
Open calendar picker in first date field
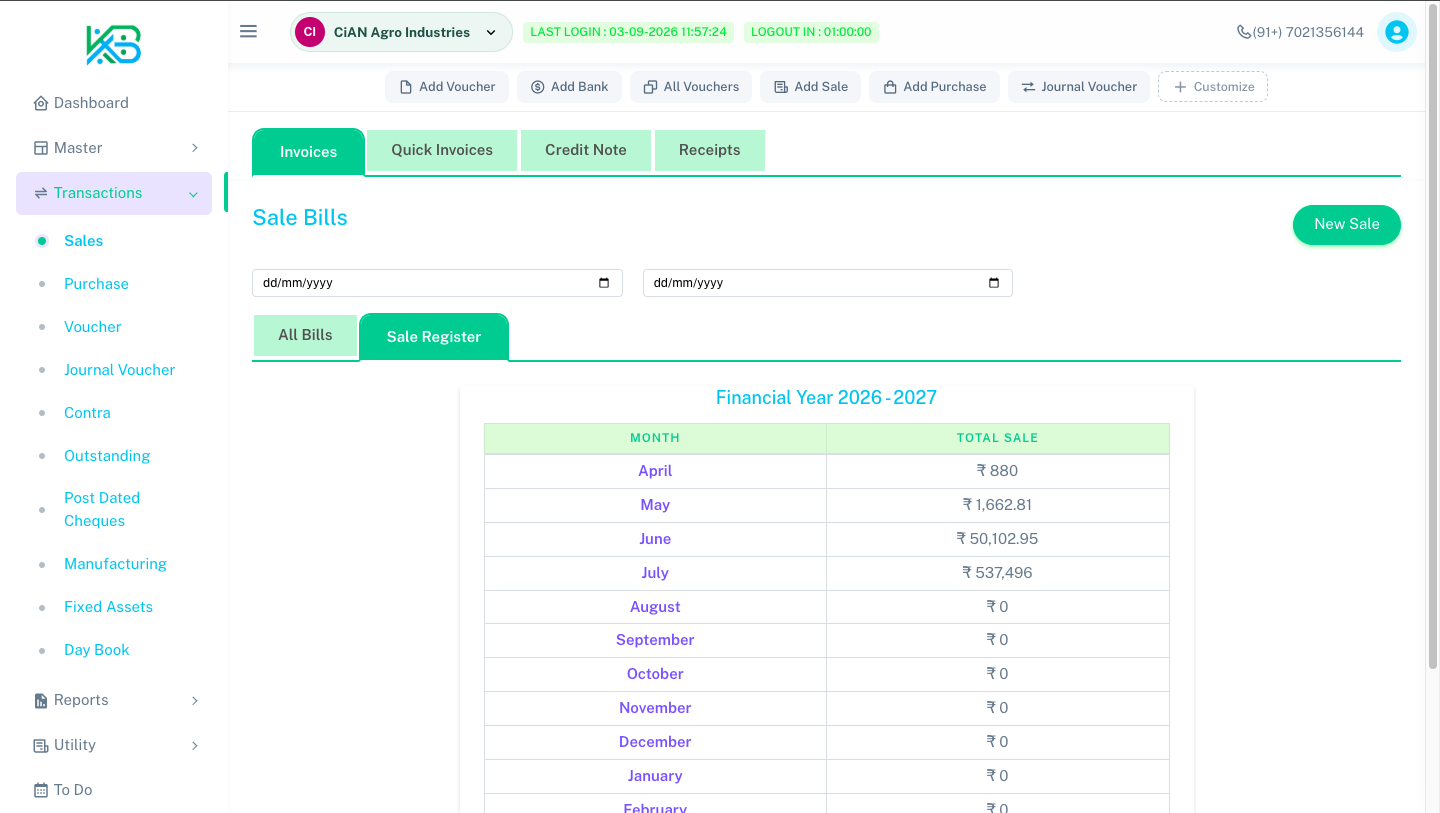(604, 283)
